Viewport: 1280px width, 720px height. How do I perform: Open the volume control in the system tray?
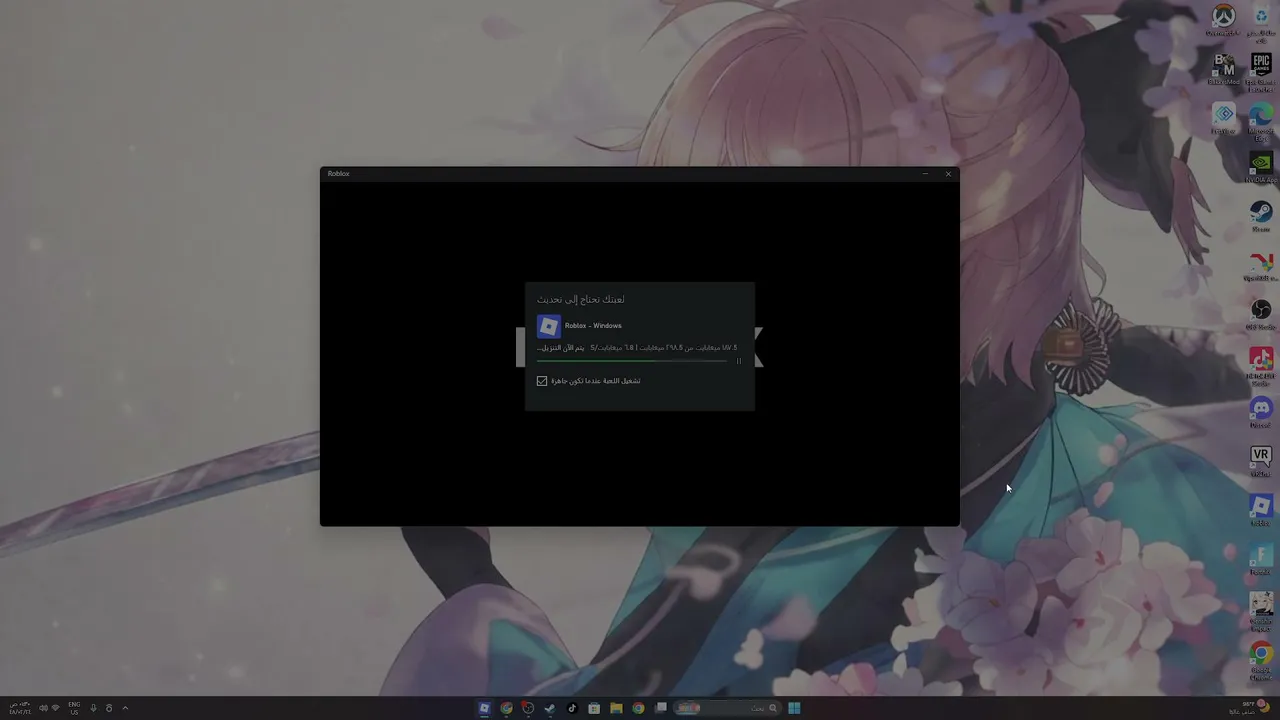point(43,708)
